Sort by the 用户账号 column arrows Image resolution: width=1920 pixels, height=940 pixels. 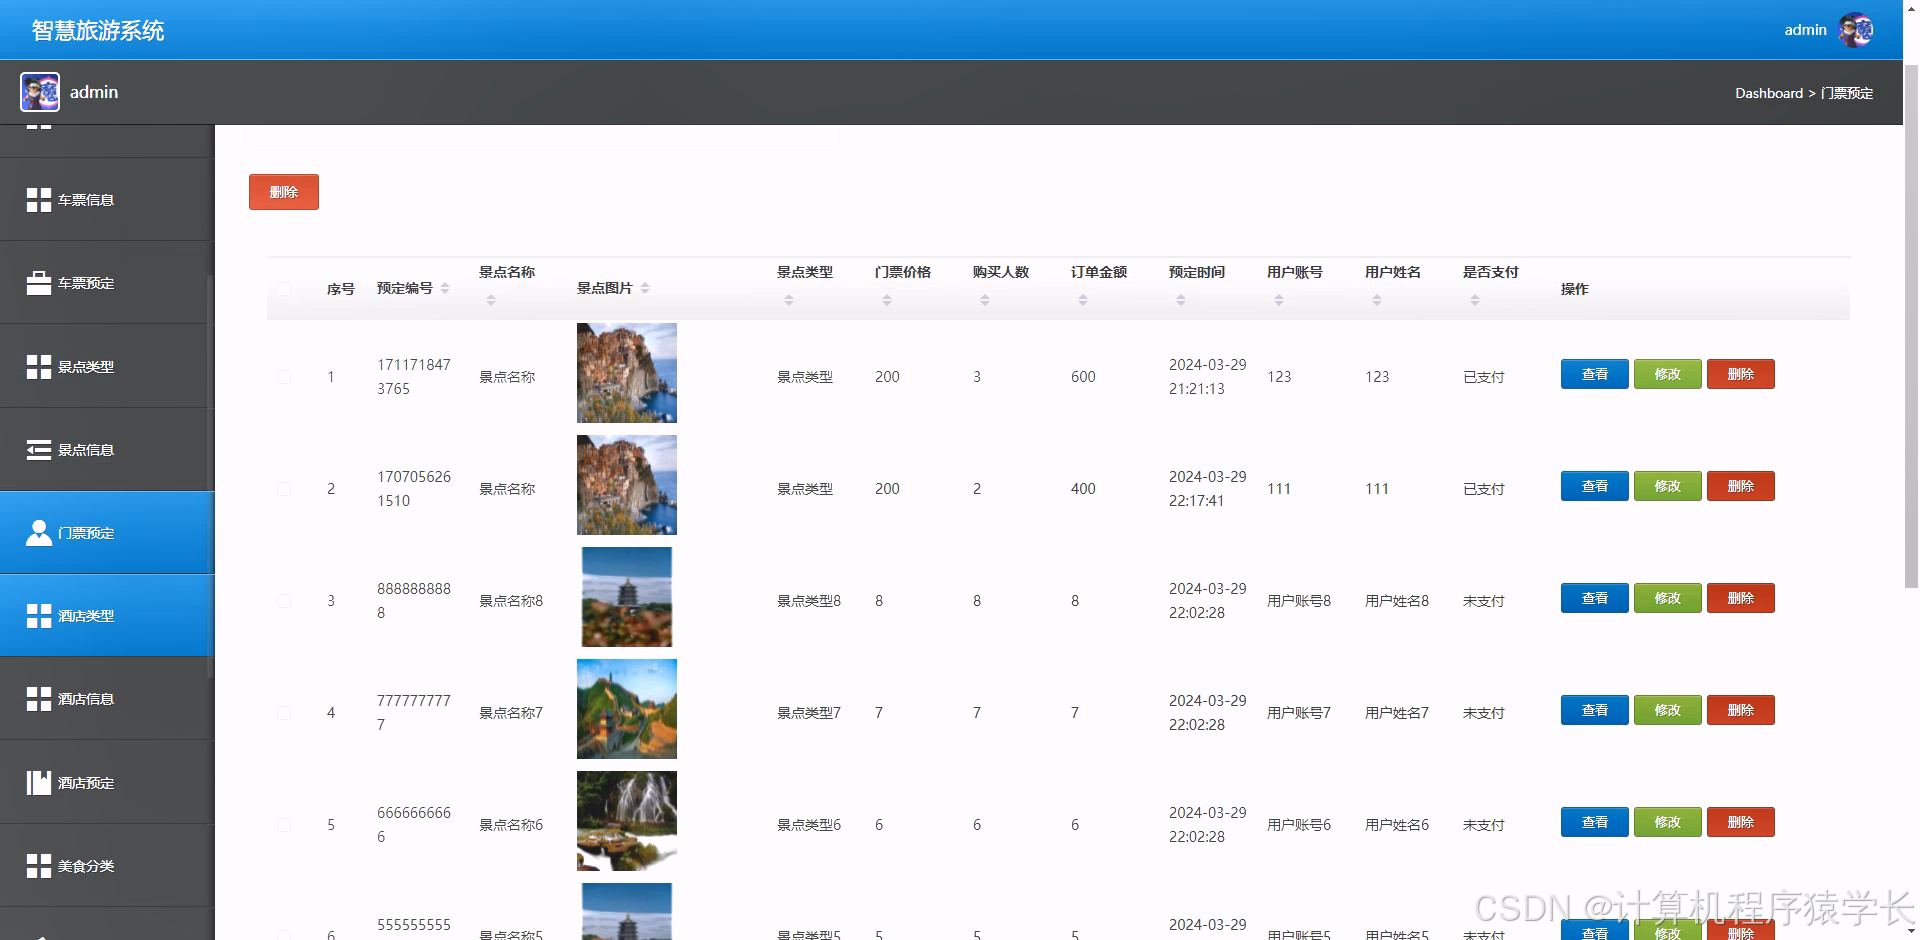[1279, 300]
